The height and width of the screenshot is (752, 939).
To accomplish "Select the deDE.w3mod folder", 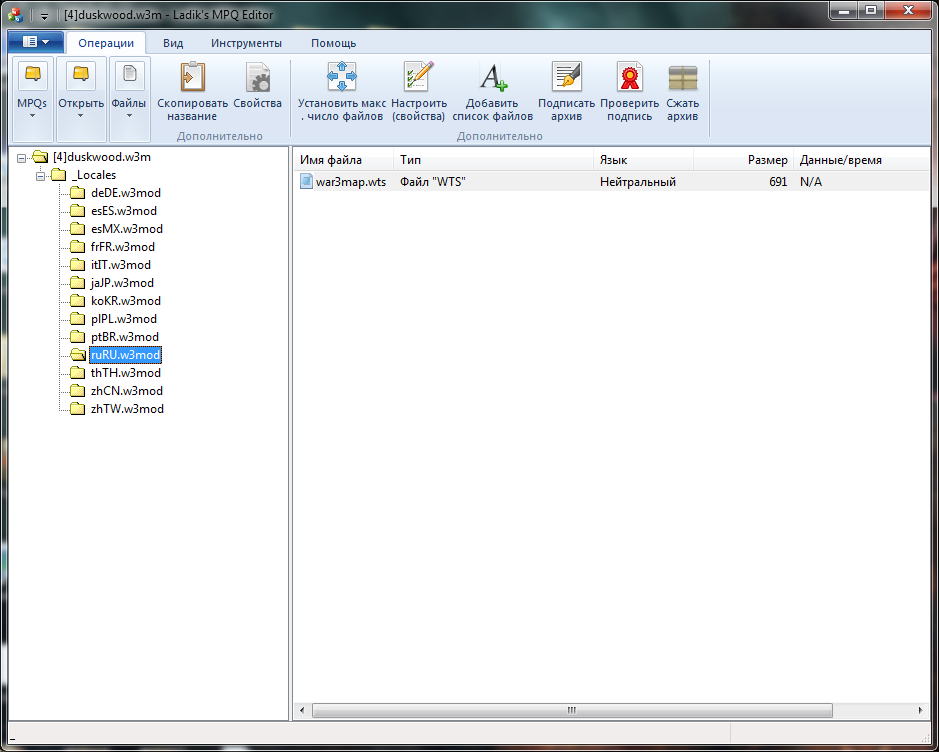I will pos(126,193).
